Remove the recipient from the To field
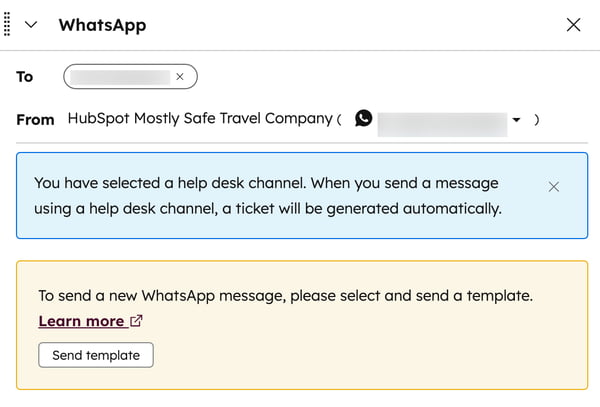The width and height of the screenshot is (600, 407). click(x=180, y=76)
